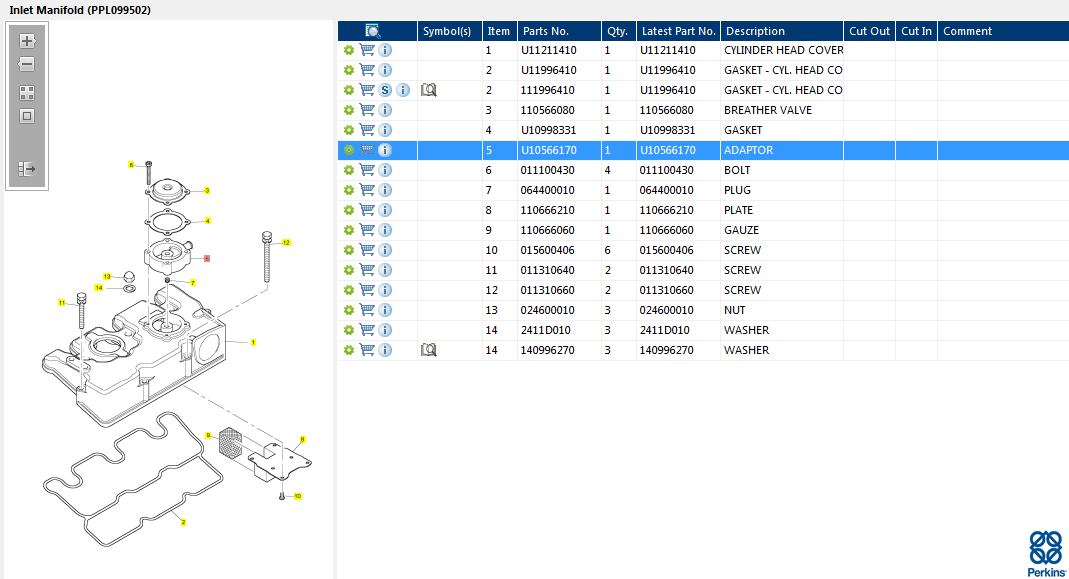The height and width of the screenshot is (579, 1069).
Task: Click Cut Out column header
Action: point(869,31)
